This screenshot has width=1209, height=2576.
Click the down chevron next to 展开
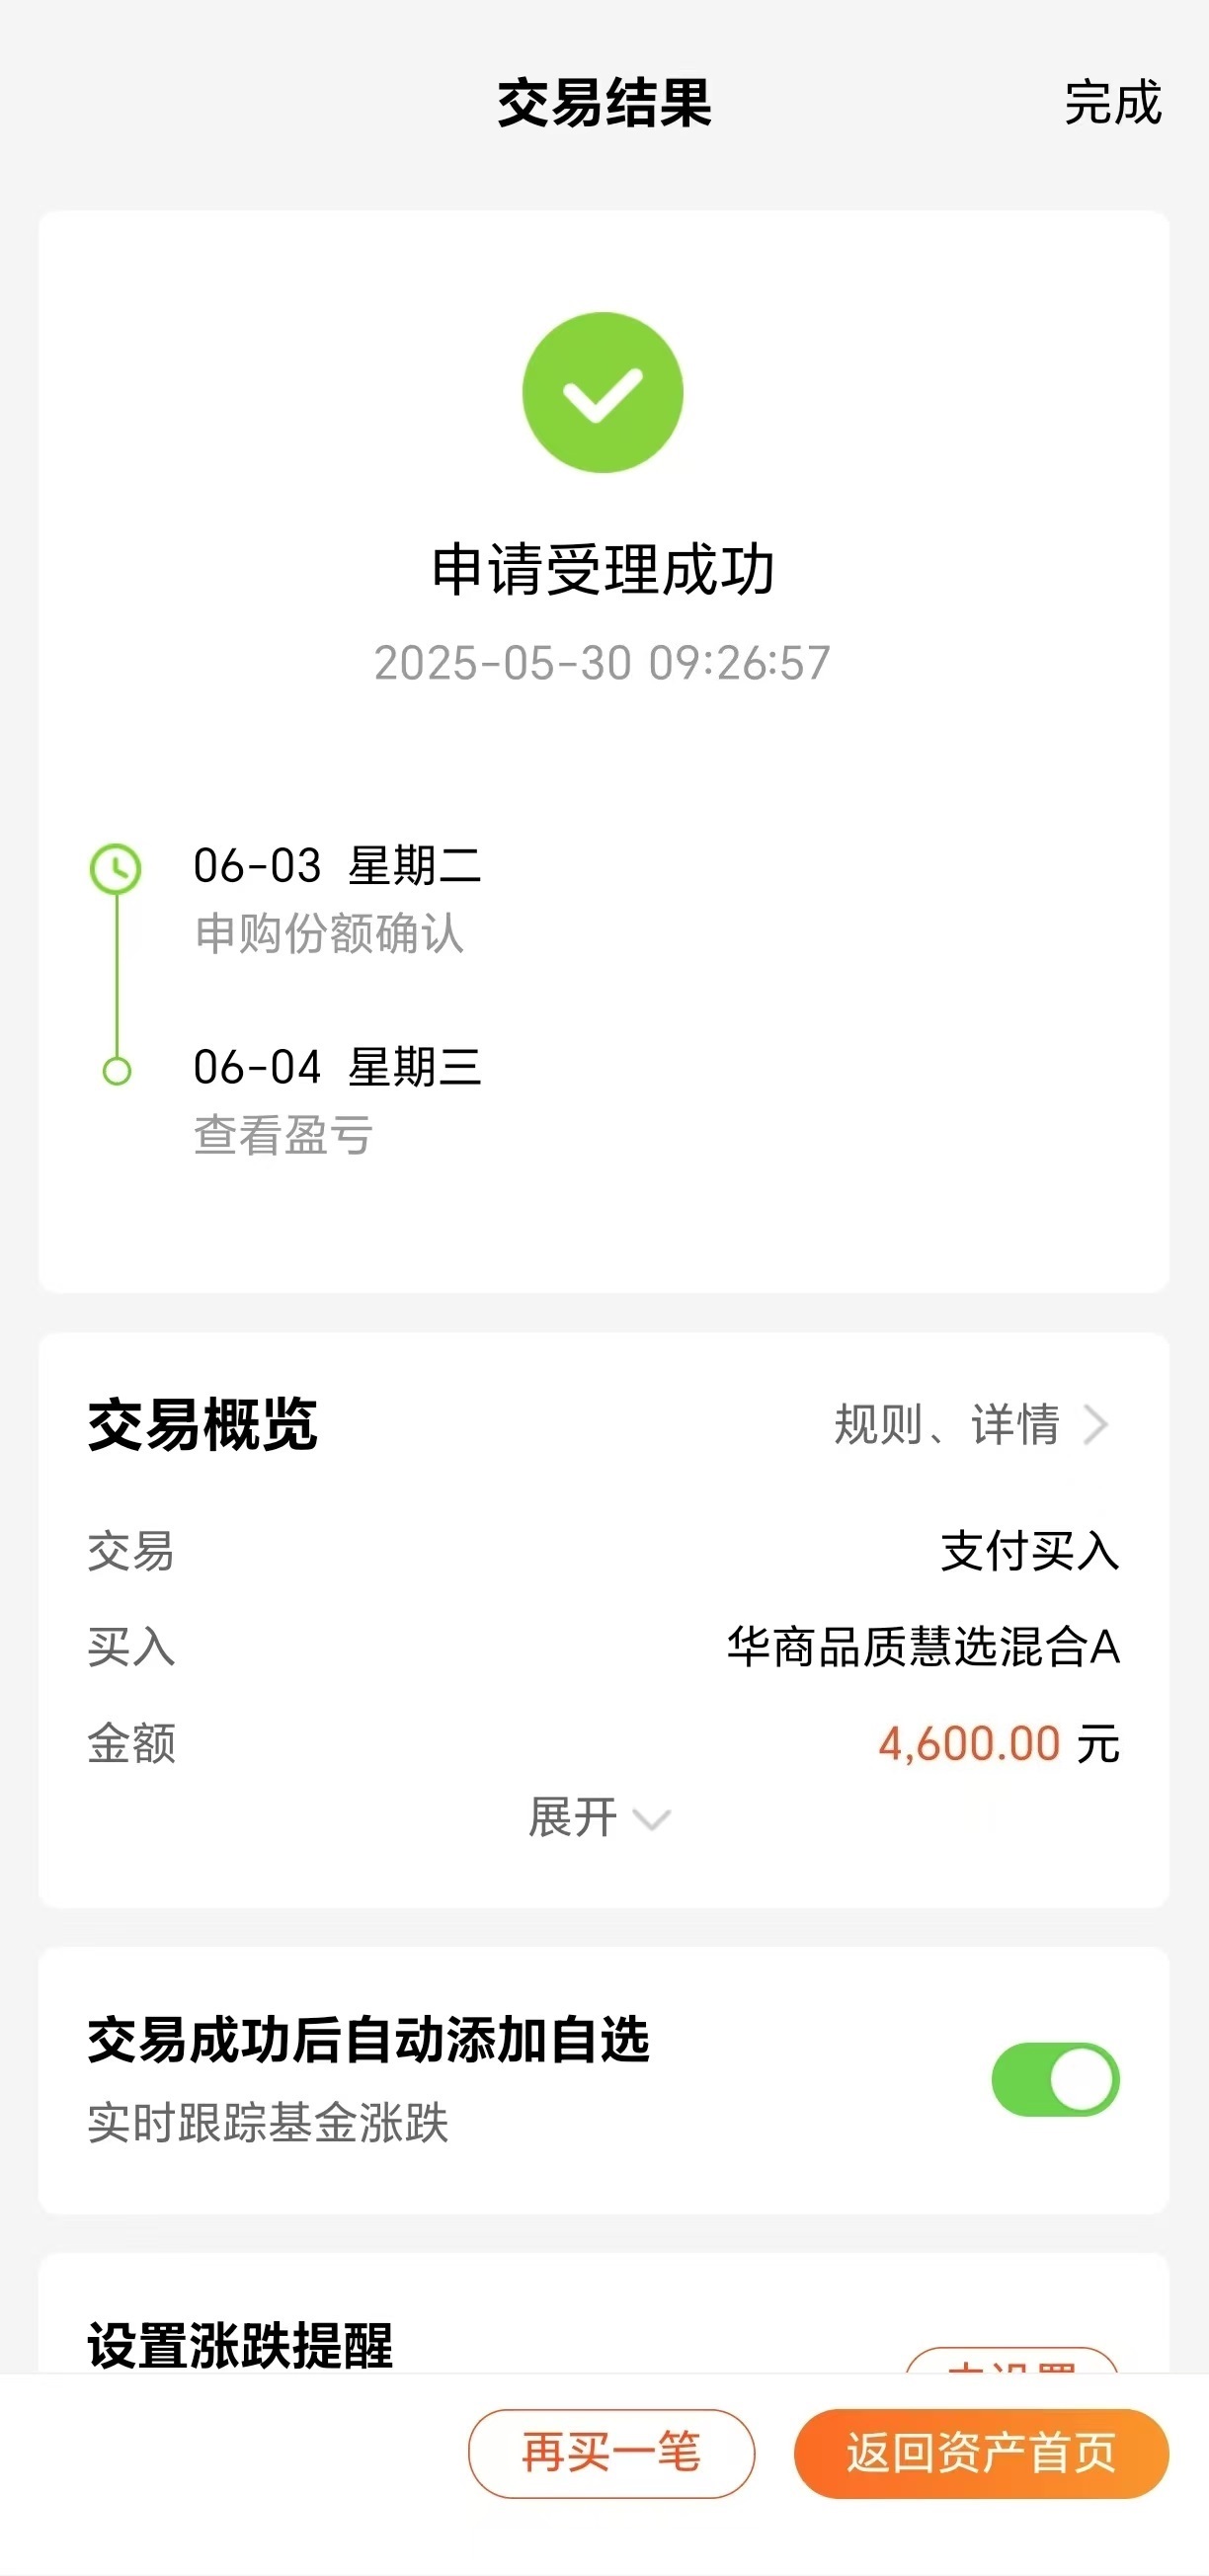click(652, 1819)
